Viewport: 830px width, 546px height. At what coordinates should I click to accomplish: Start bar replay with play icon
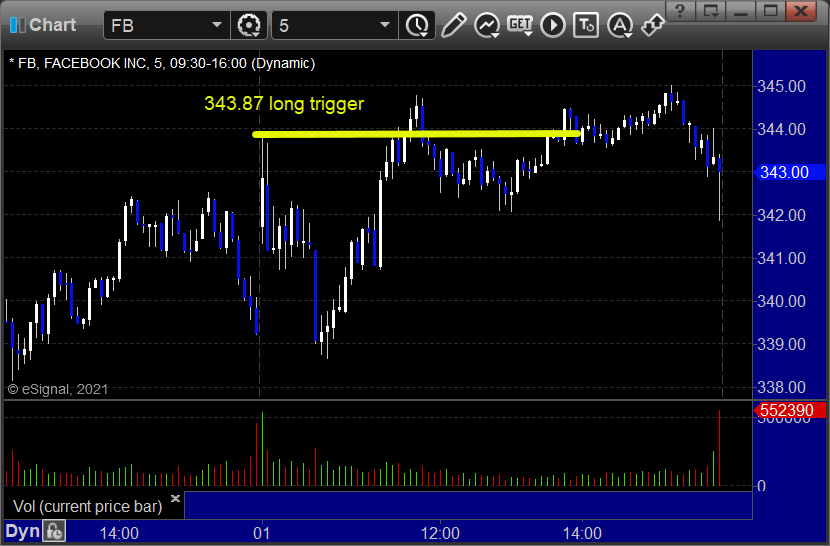point(553,25)
